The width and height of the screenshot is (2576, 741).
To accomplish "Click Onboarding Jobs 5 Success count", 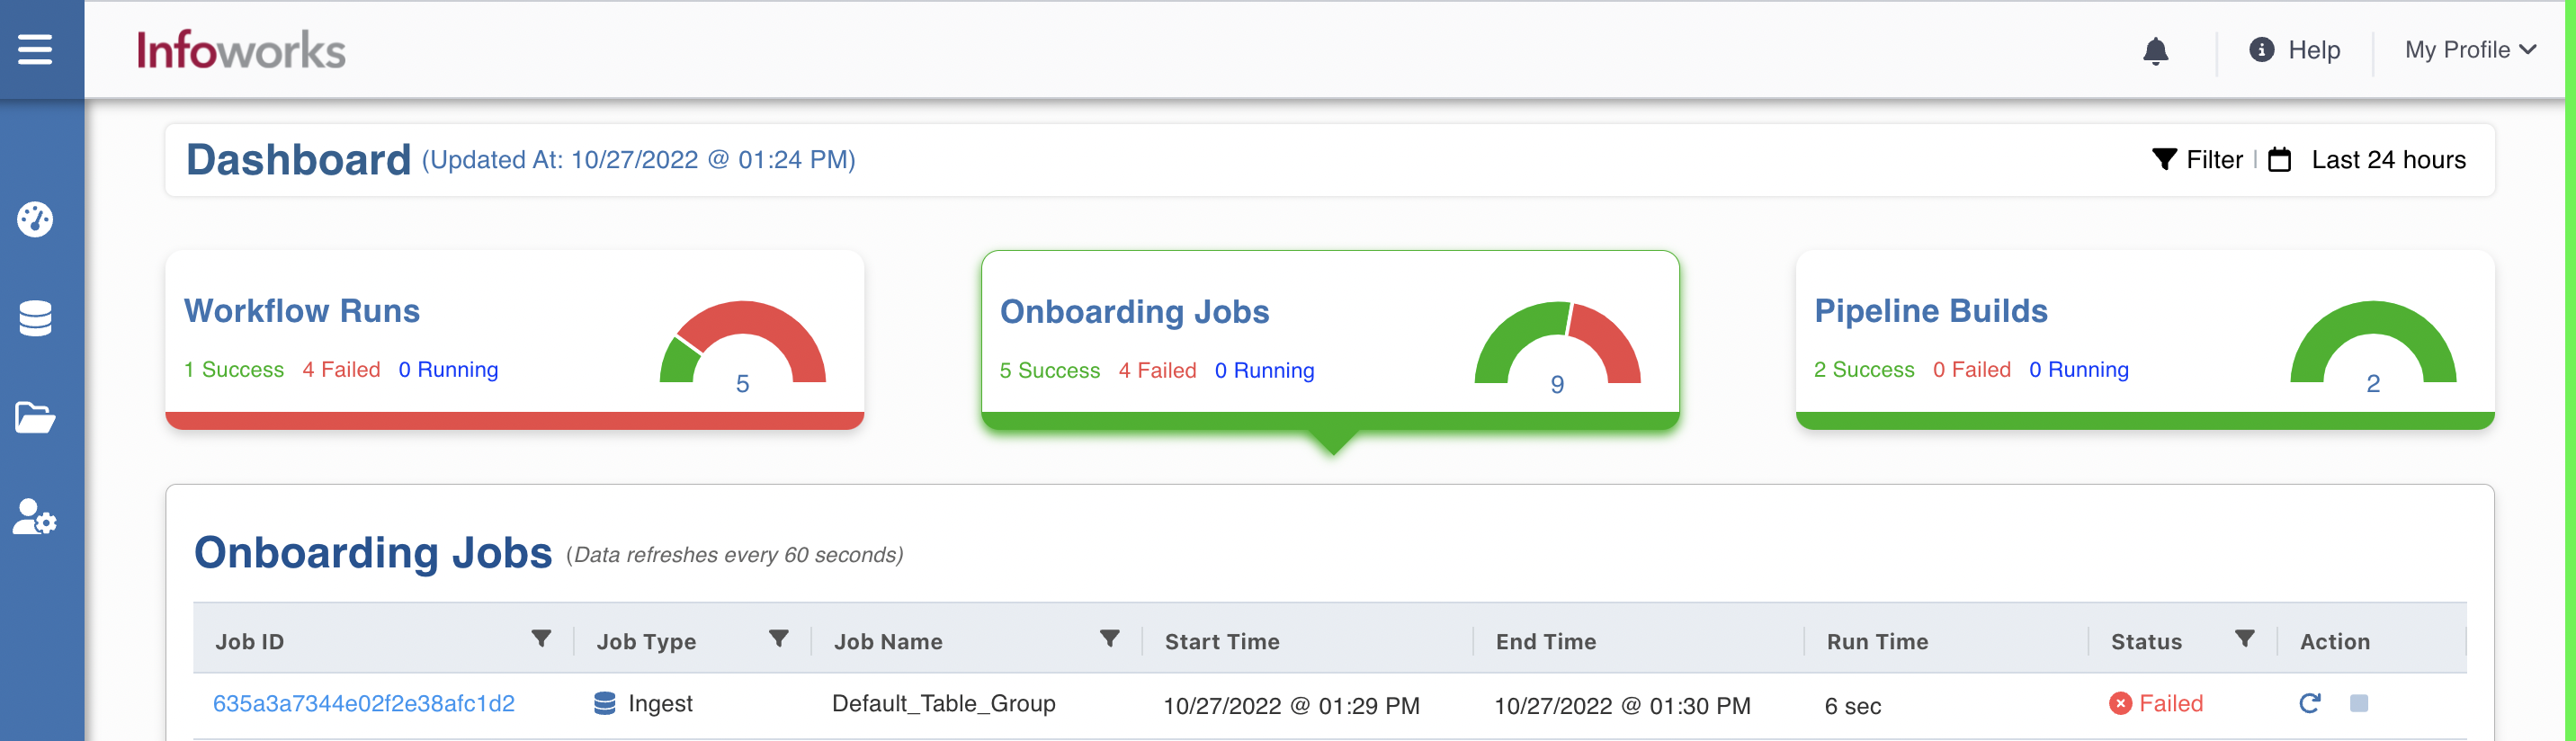I will [1050, 371].
